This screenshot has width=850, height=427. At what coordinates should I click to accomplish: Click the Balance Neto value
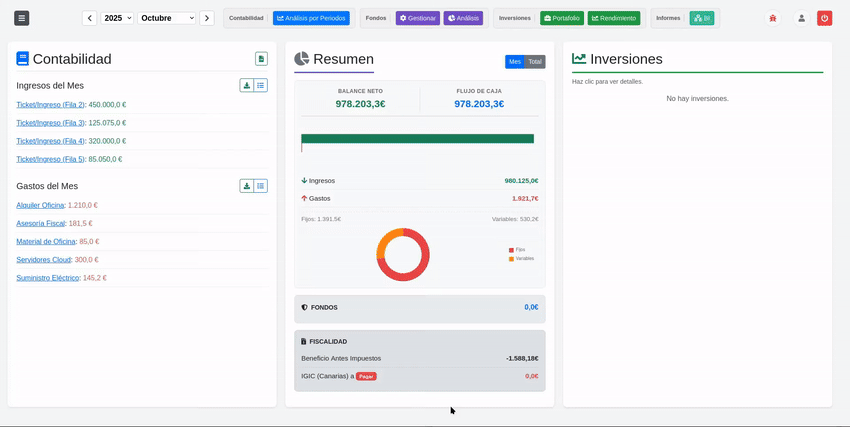click(x=360, y=104)
